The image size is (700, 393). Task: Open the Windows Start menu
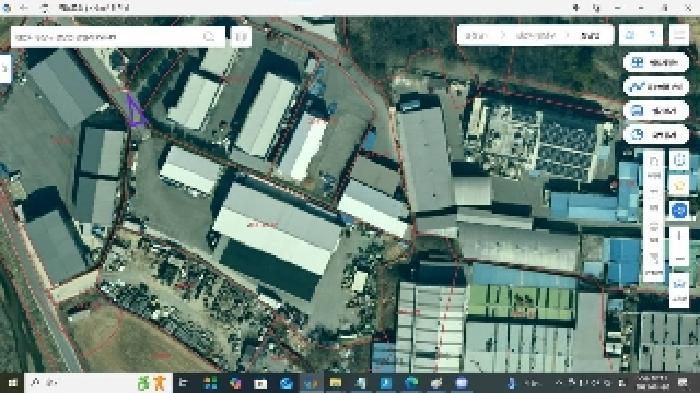[12, 383]
